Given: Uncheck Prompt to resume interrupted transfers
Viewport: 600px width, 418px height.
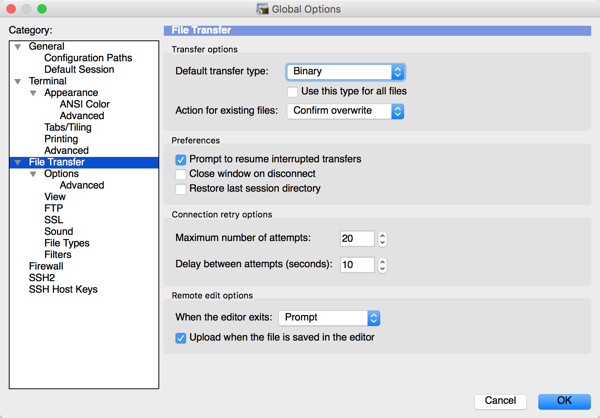Looking at the screenshot, I should click(181, 160).
